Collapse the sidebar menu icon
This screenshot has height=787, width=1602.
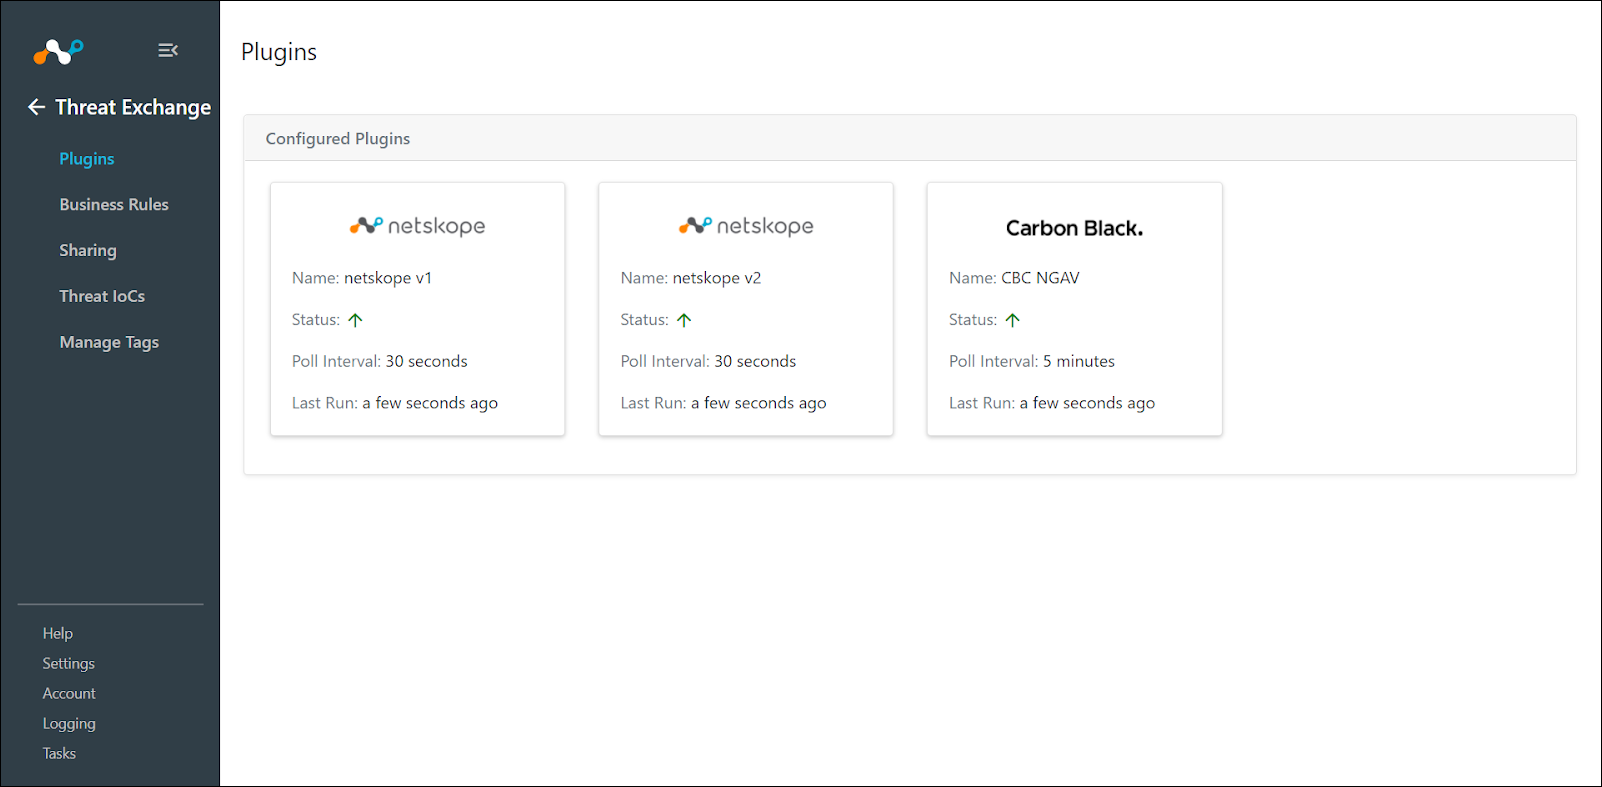tap(168, 50)
